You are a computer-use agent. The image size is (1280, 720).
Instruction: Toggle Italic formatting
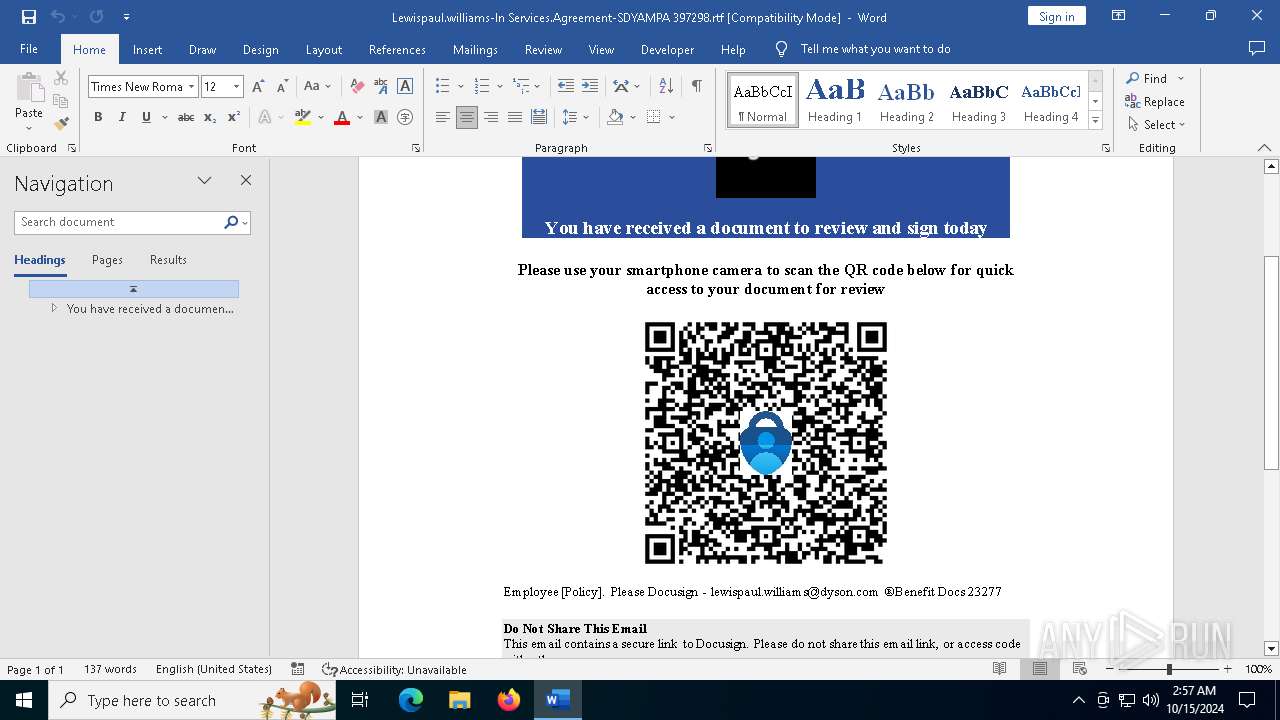(122, 117)
